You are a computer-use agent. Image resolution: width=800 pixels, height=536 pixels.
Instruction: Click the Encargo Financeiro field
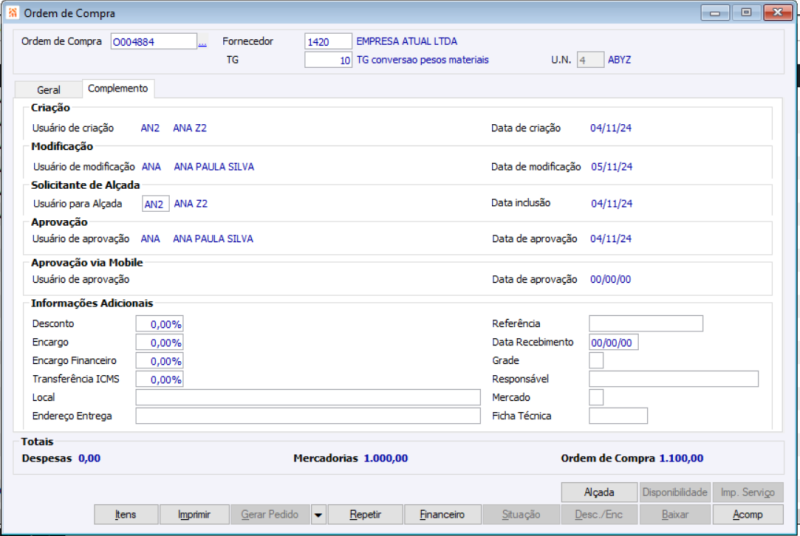tap(159, 361)
